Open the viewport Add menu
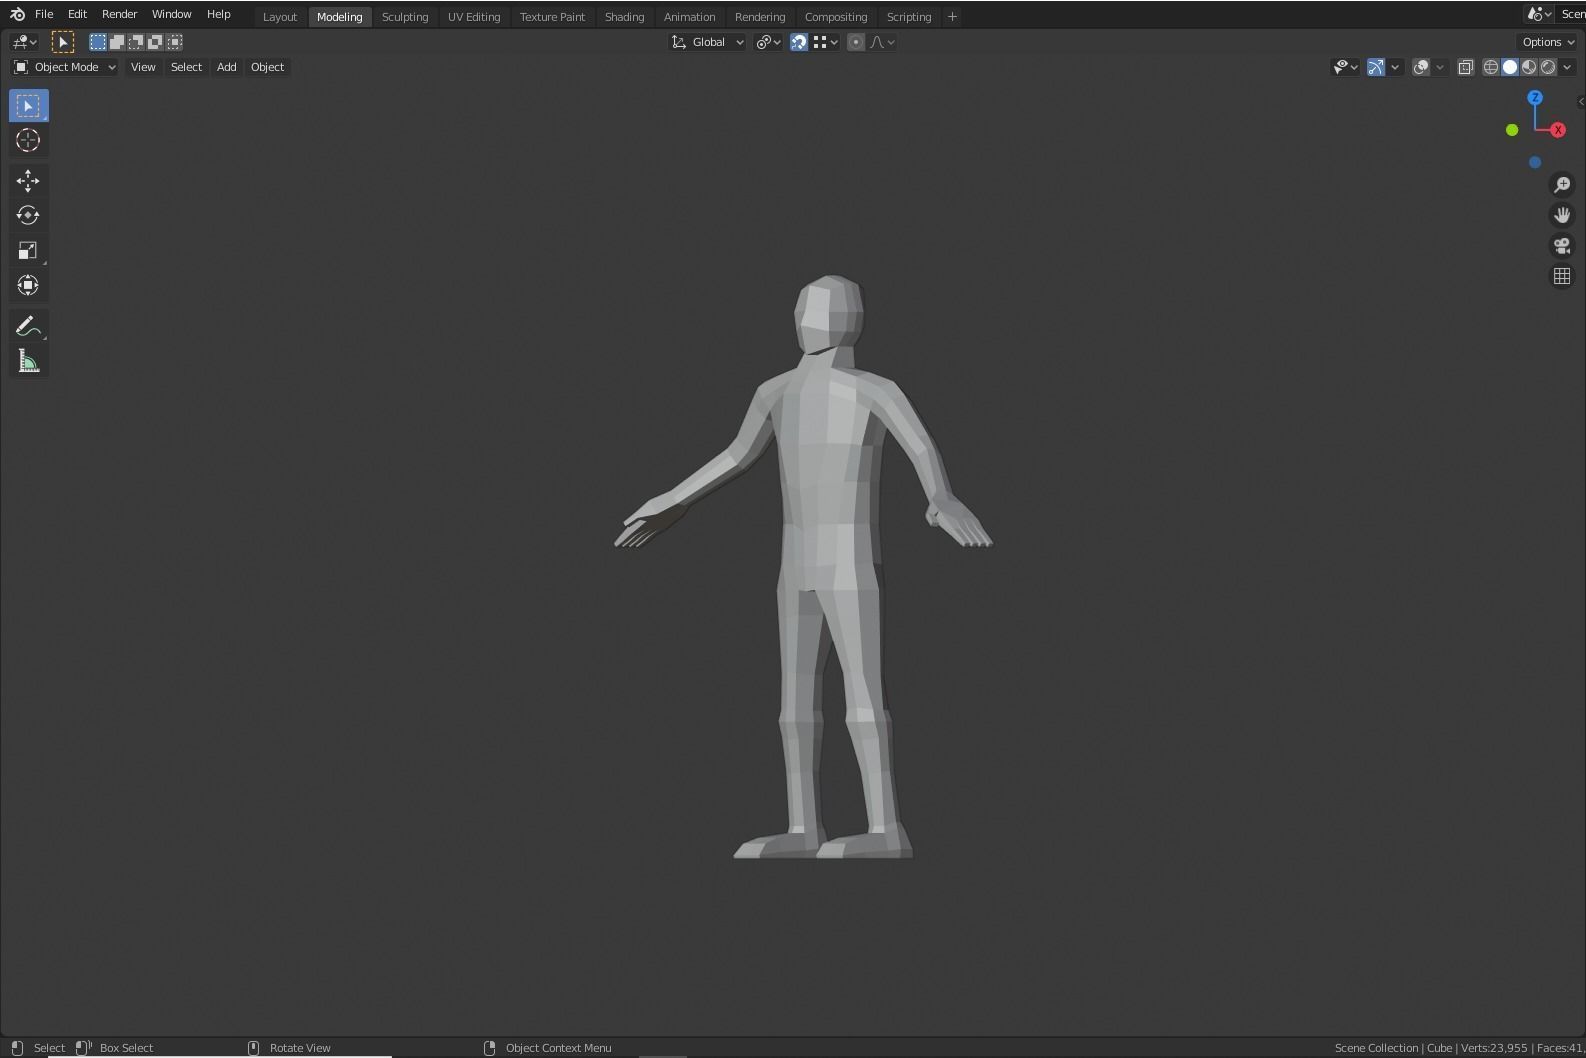 coord(227,67)
